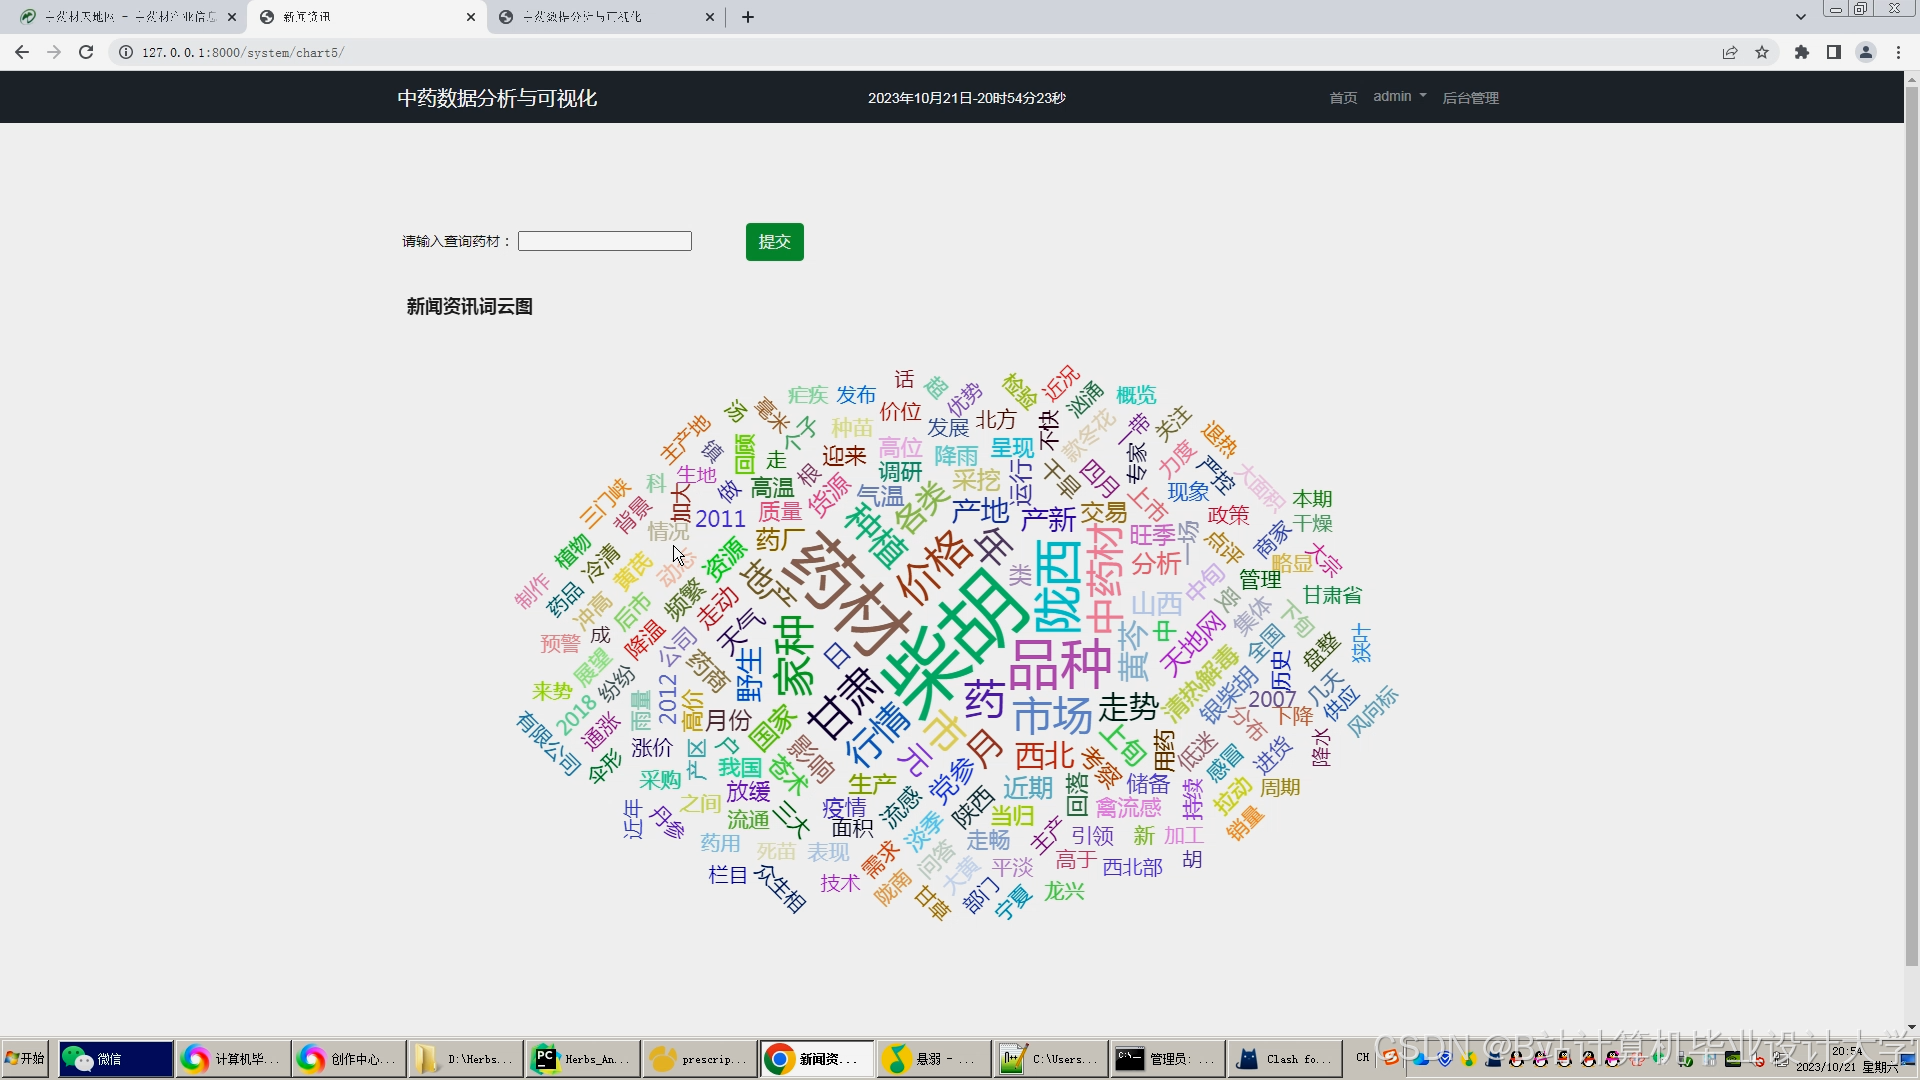Image resolution: width=1920 pixels, height=1080 pixels.
Task: Expand the tab search chevron
Action: coord(1801,17)
